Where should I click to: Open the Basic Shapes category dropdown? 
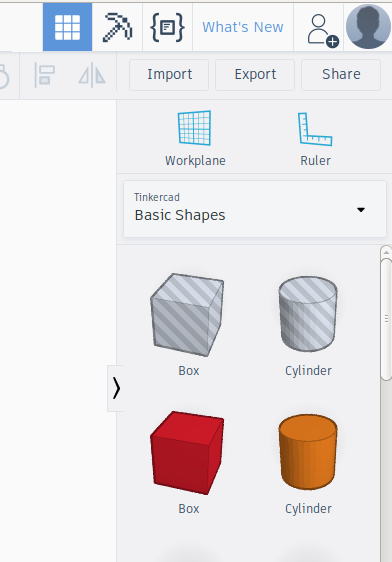pos(255,209)
